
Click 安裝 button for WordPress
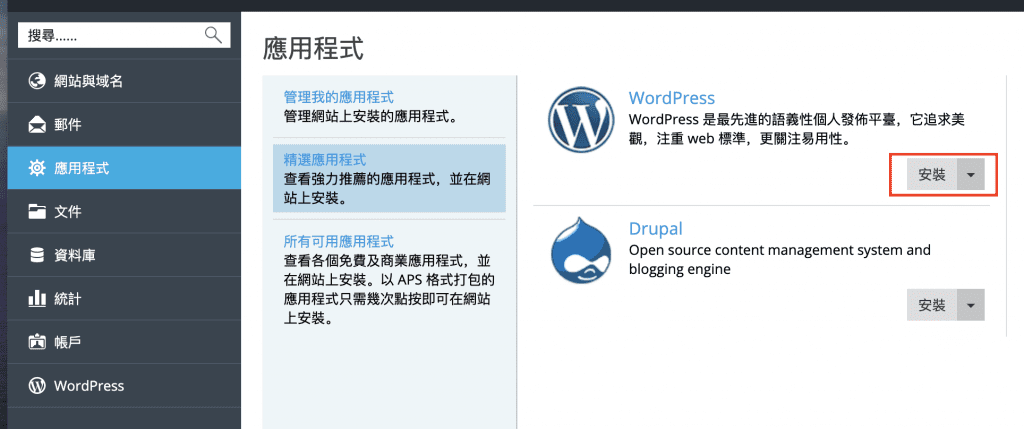pyautogui.click(x=932, y=175)
